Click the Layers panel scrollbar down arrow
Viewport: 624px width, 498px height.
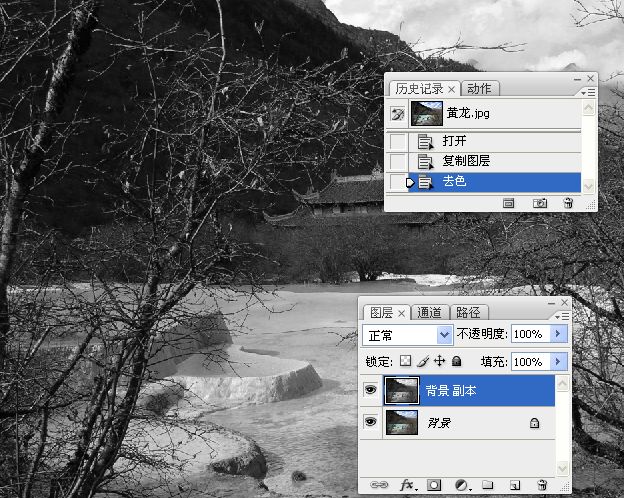point(562,468)
